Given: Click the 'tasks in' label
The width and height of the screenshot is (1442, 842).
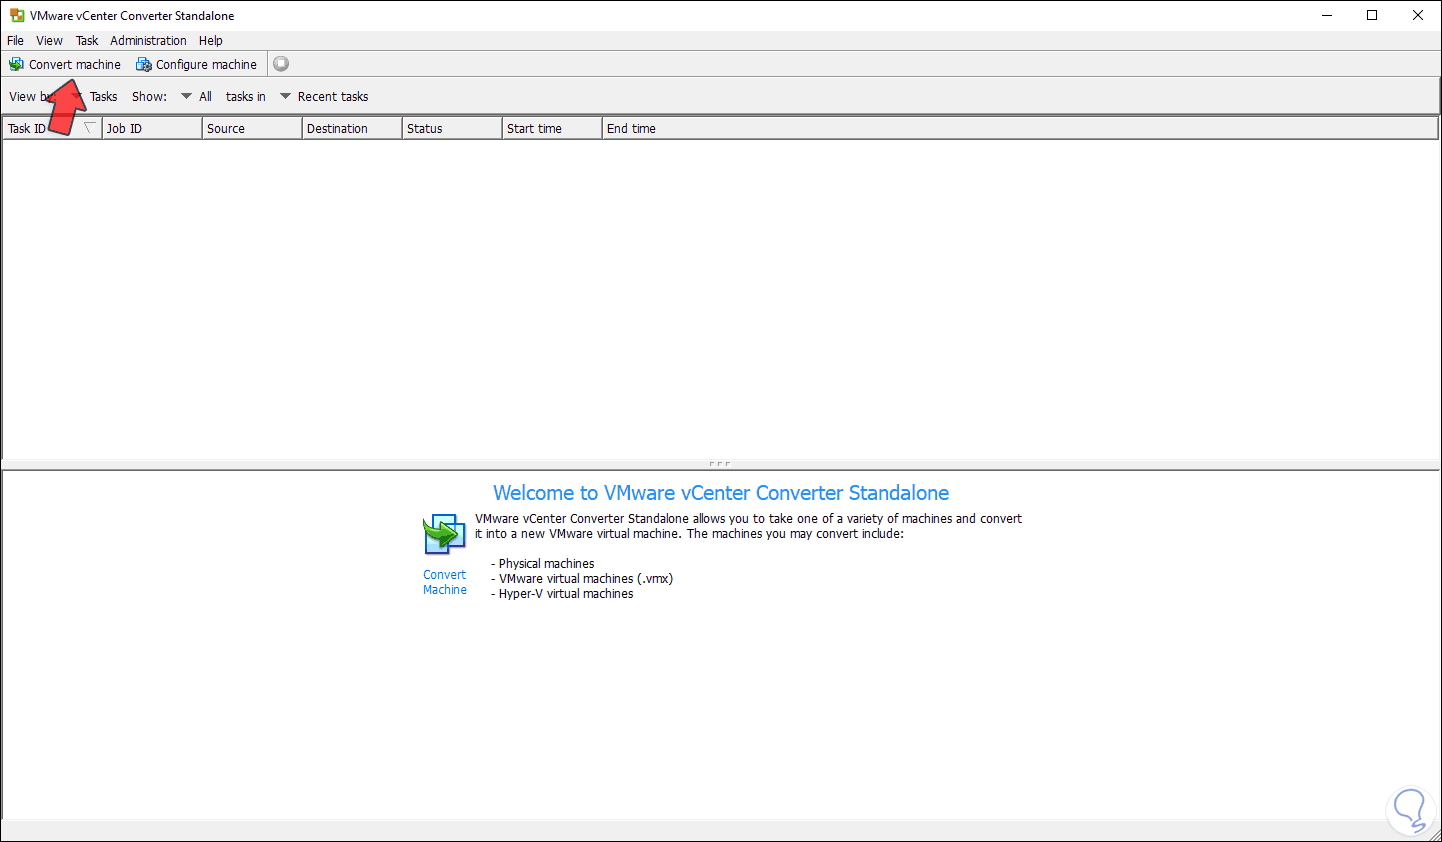Looking at the screenshot, I should point(246,97).
